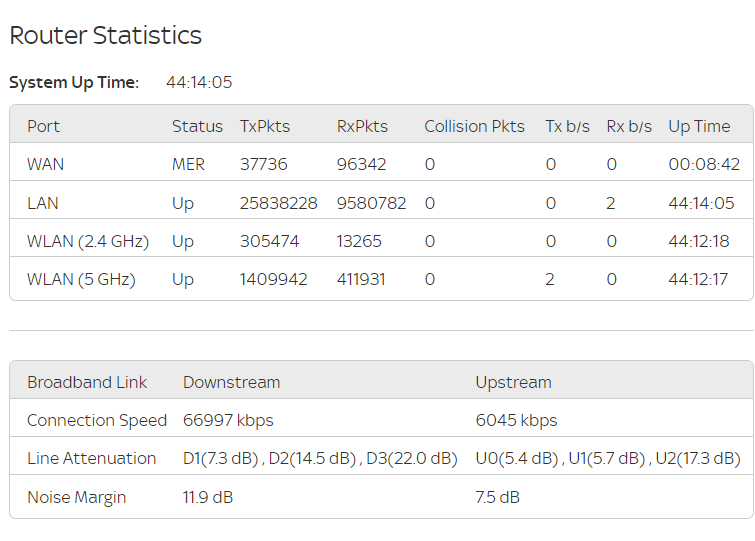The image size is (755, 541).
Task: Click the Status column header
Action: tap(197, 126)
